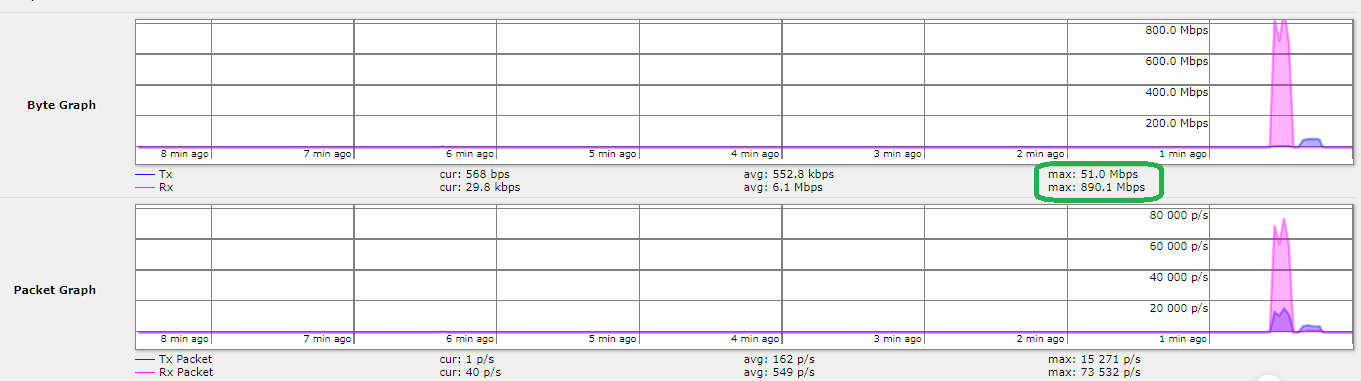
Task: Click the '8 min ago' marker in Packet Graph
Action: tap(184, 339)
